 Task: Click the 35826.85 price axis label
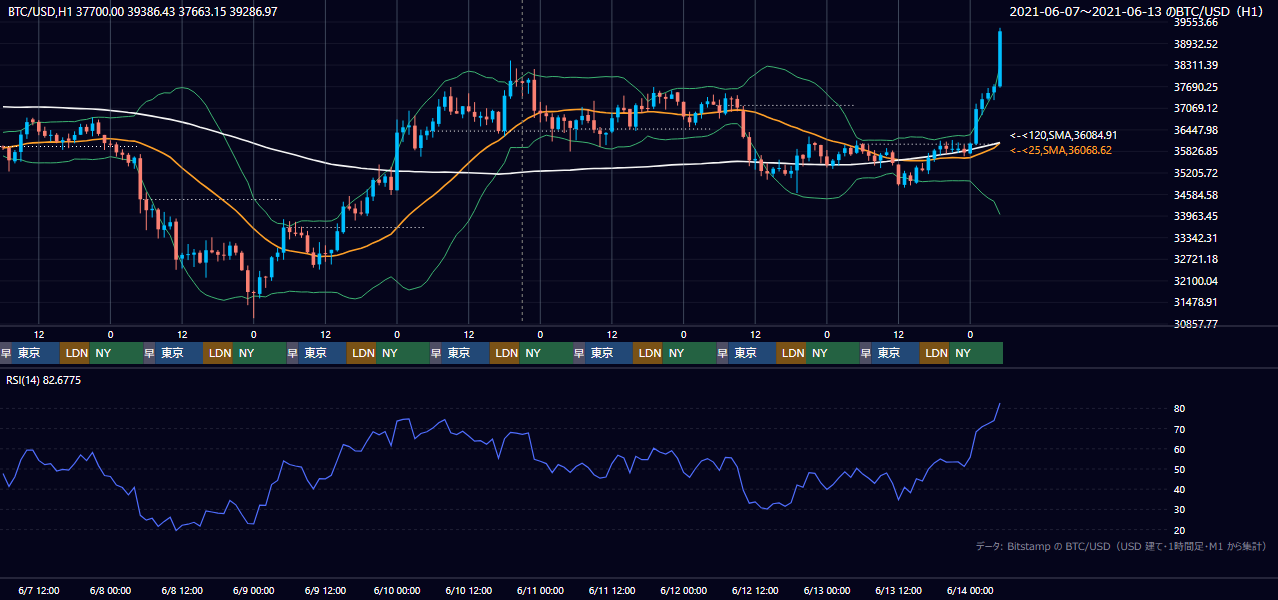click(1197, 151)
